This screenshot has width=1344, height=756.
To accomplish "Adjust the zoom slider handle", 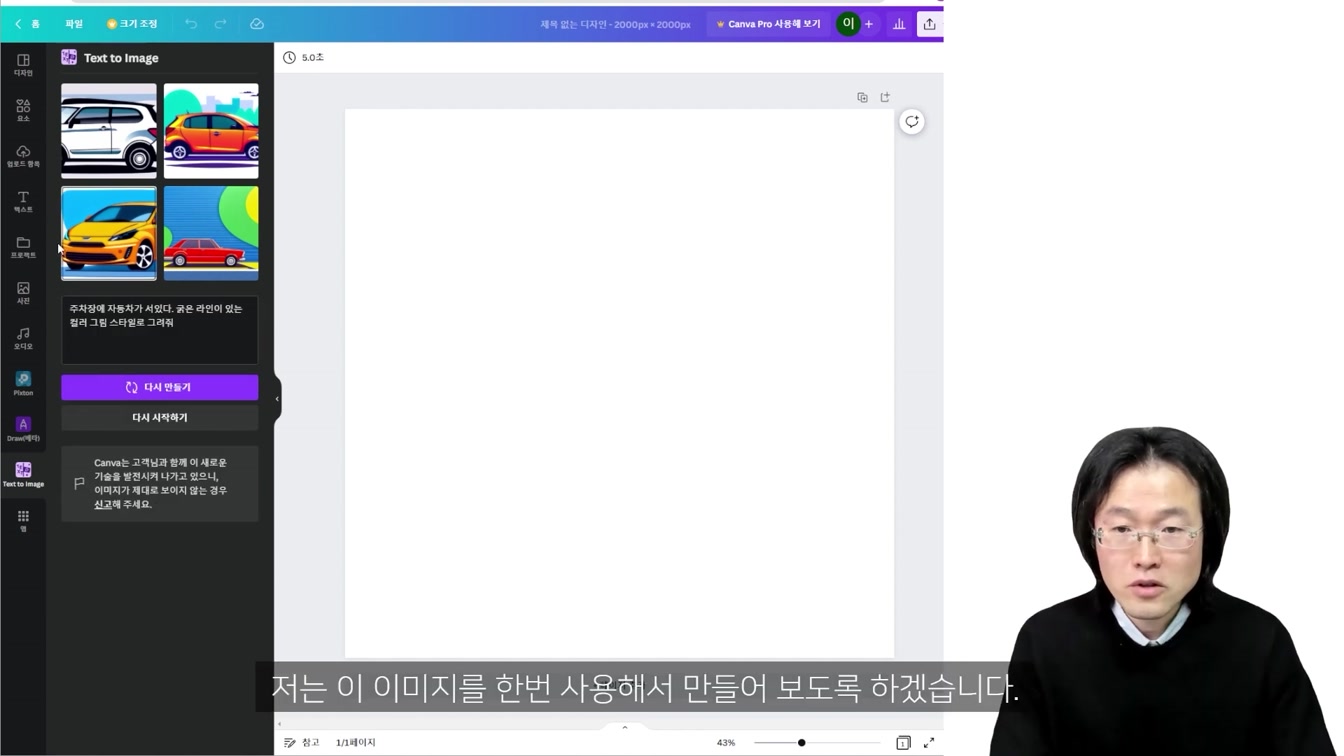I will click(x=801, y=743).
